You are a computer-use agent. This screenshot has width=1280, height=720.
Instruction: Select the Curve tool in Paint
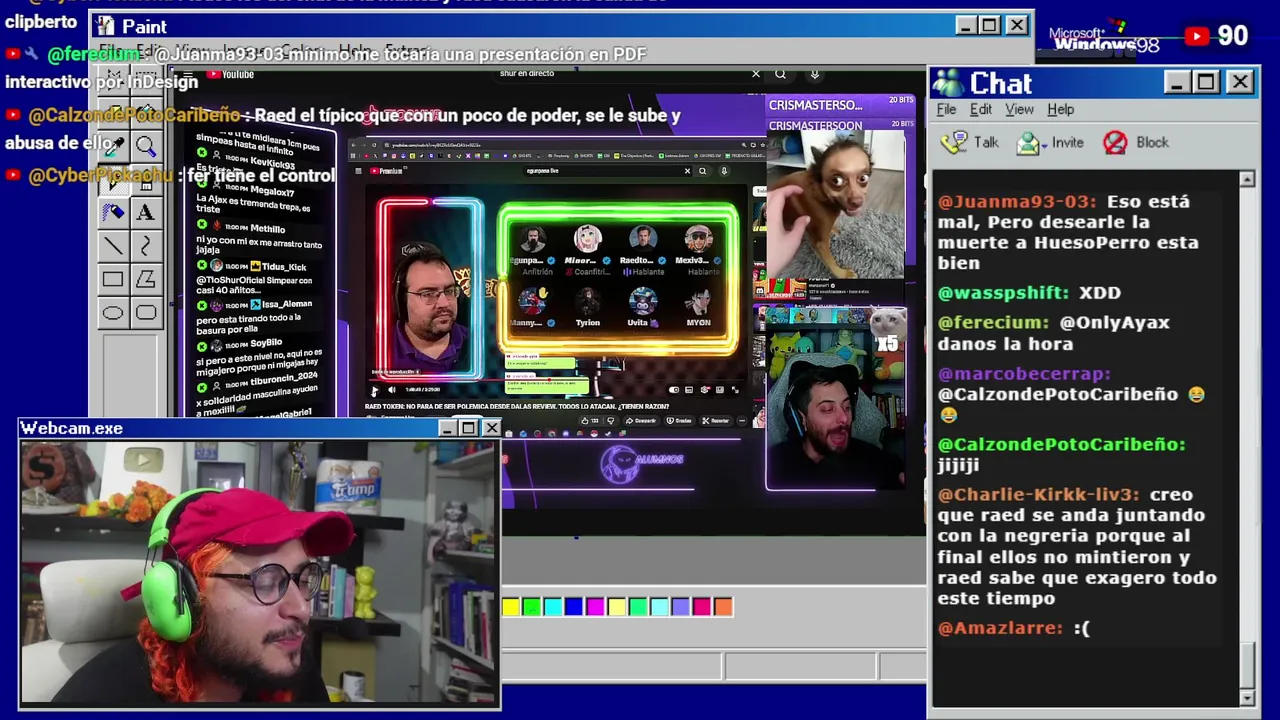(x=146, y=245)
